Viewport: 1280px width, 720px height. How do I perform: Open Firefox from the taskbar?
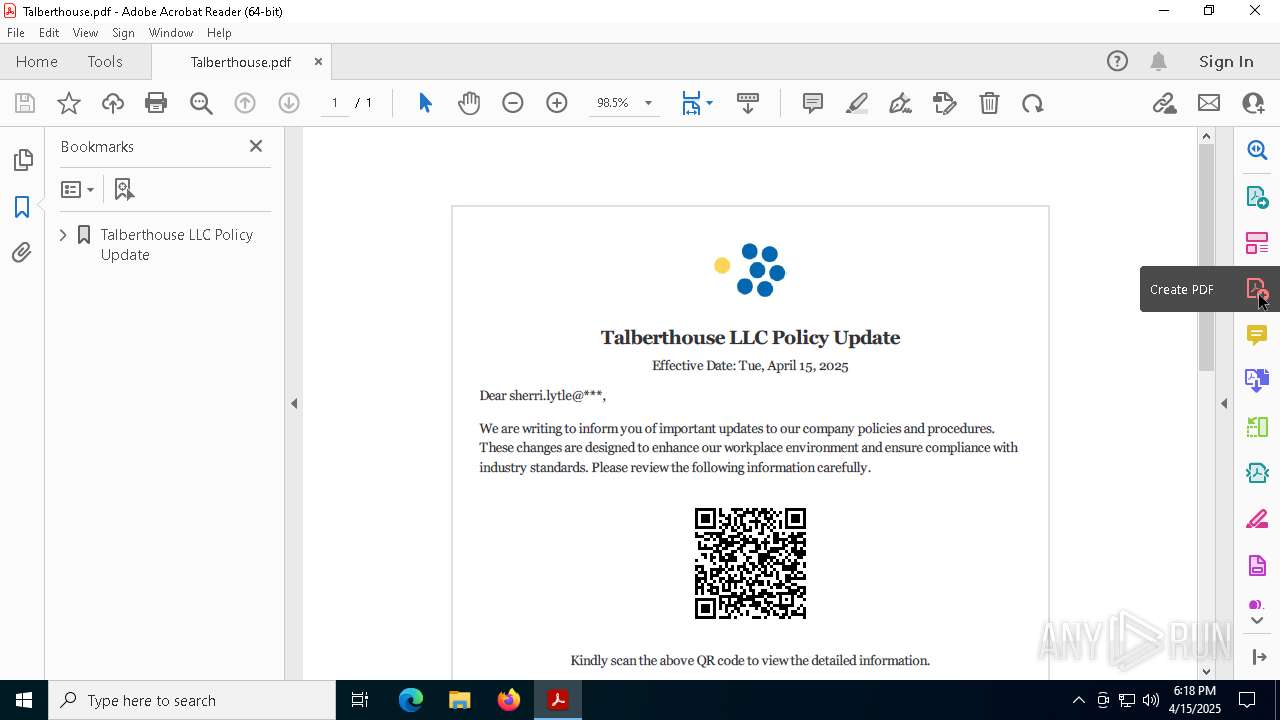509,700
